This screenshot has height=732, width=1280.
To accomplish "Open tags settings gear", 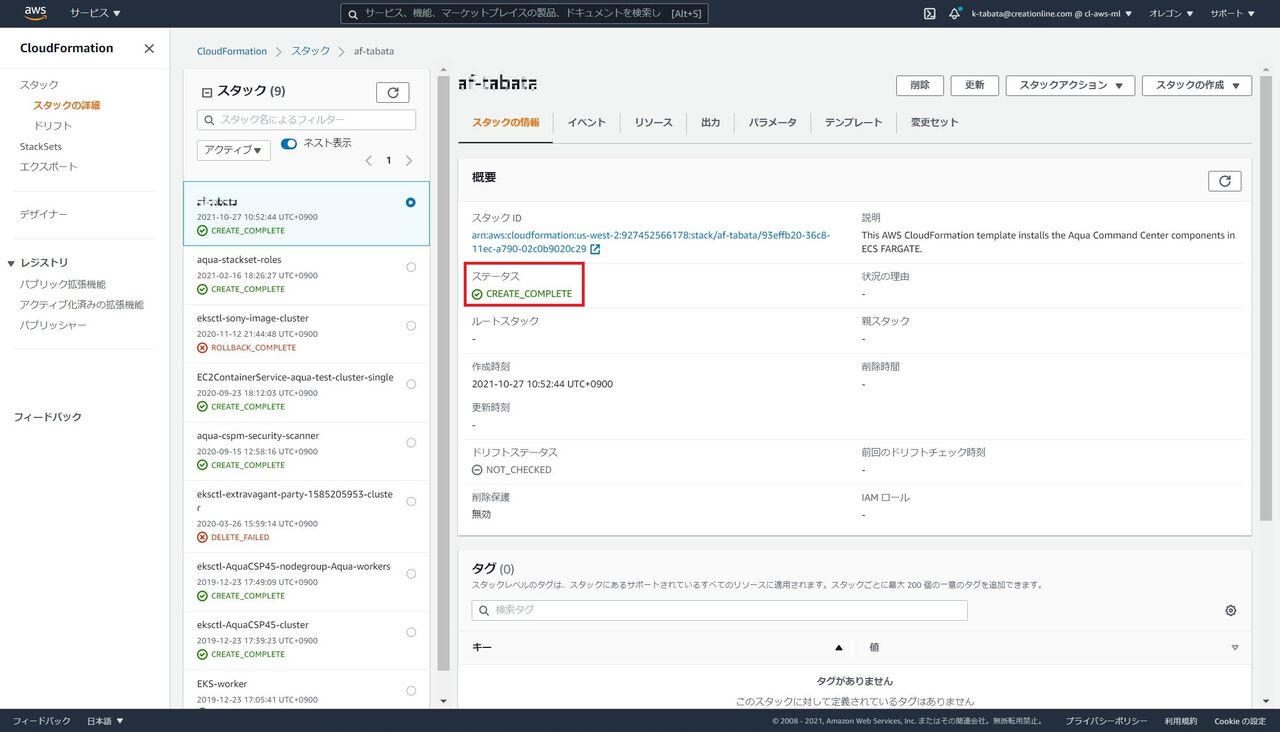I will tap(1231, 610).
